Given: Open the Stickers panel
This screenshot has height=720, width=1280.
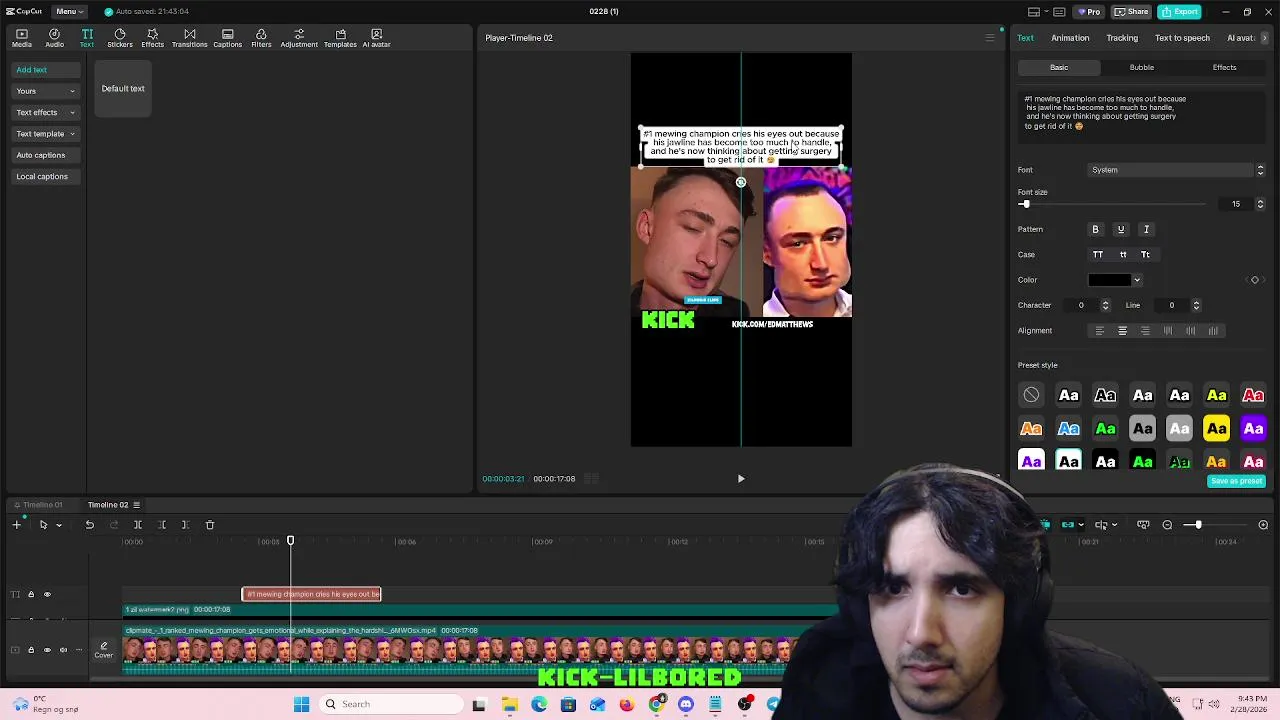Looking at the screenshot, I should pyautogui.click(x=120, y=38).
